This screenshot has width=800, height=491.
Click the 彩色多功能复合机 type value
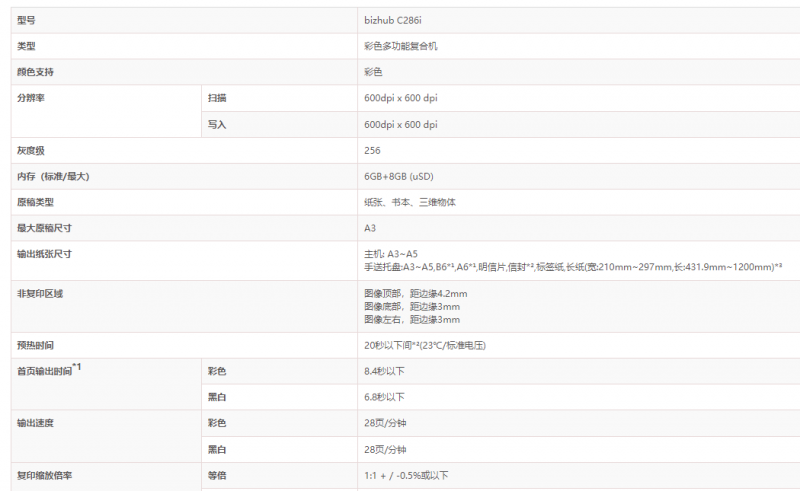pyautogui.click(x=401, y=46)
